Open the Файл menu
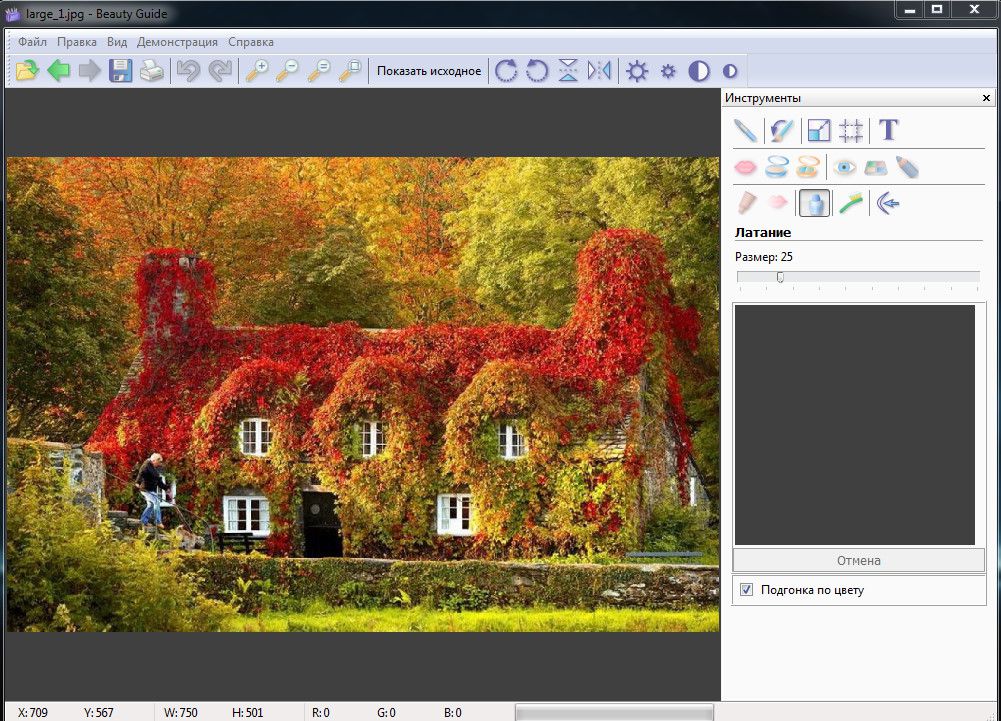Screen dimensions: 1001x721 pyautogui.click(x=32, y=42)
